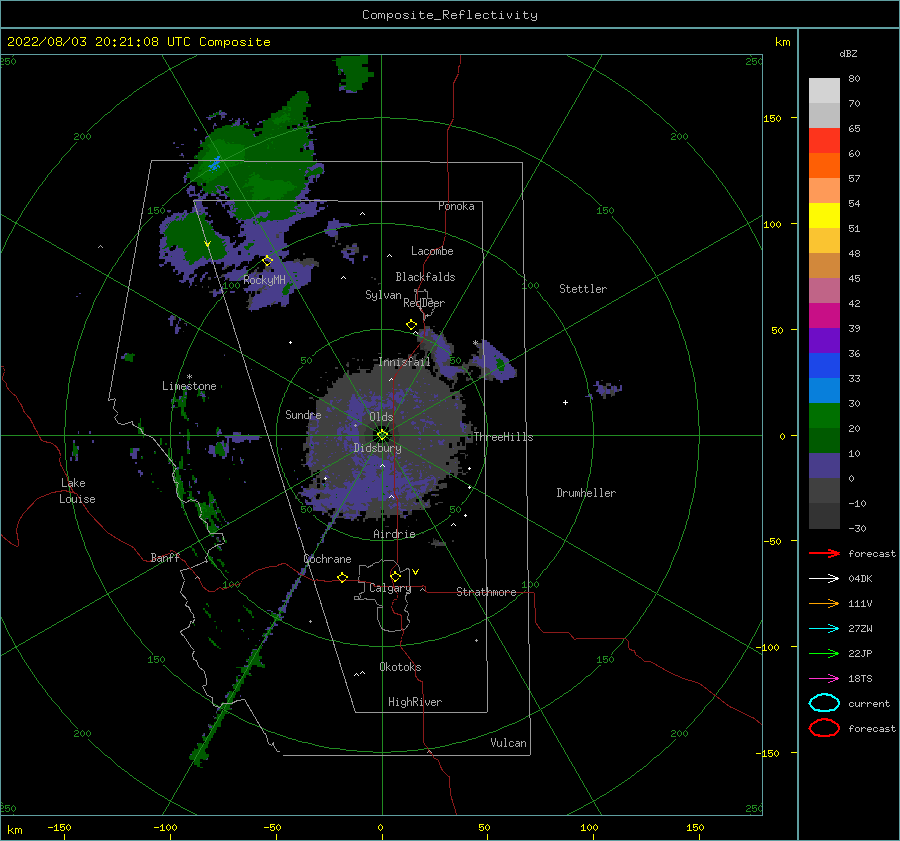Click the yellow diamond marker near Cochrane
Screen dimensions: 900x841
[x=342, y=577]
